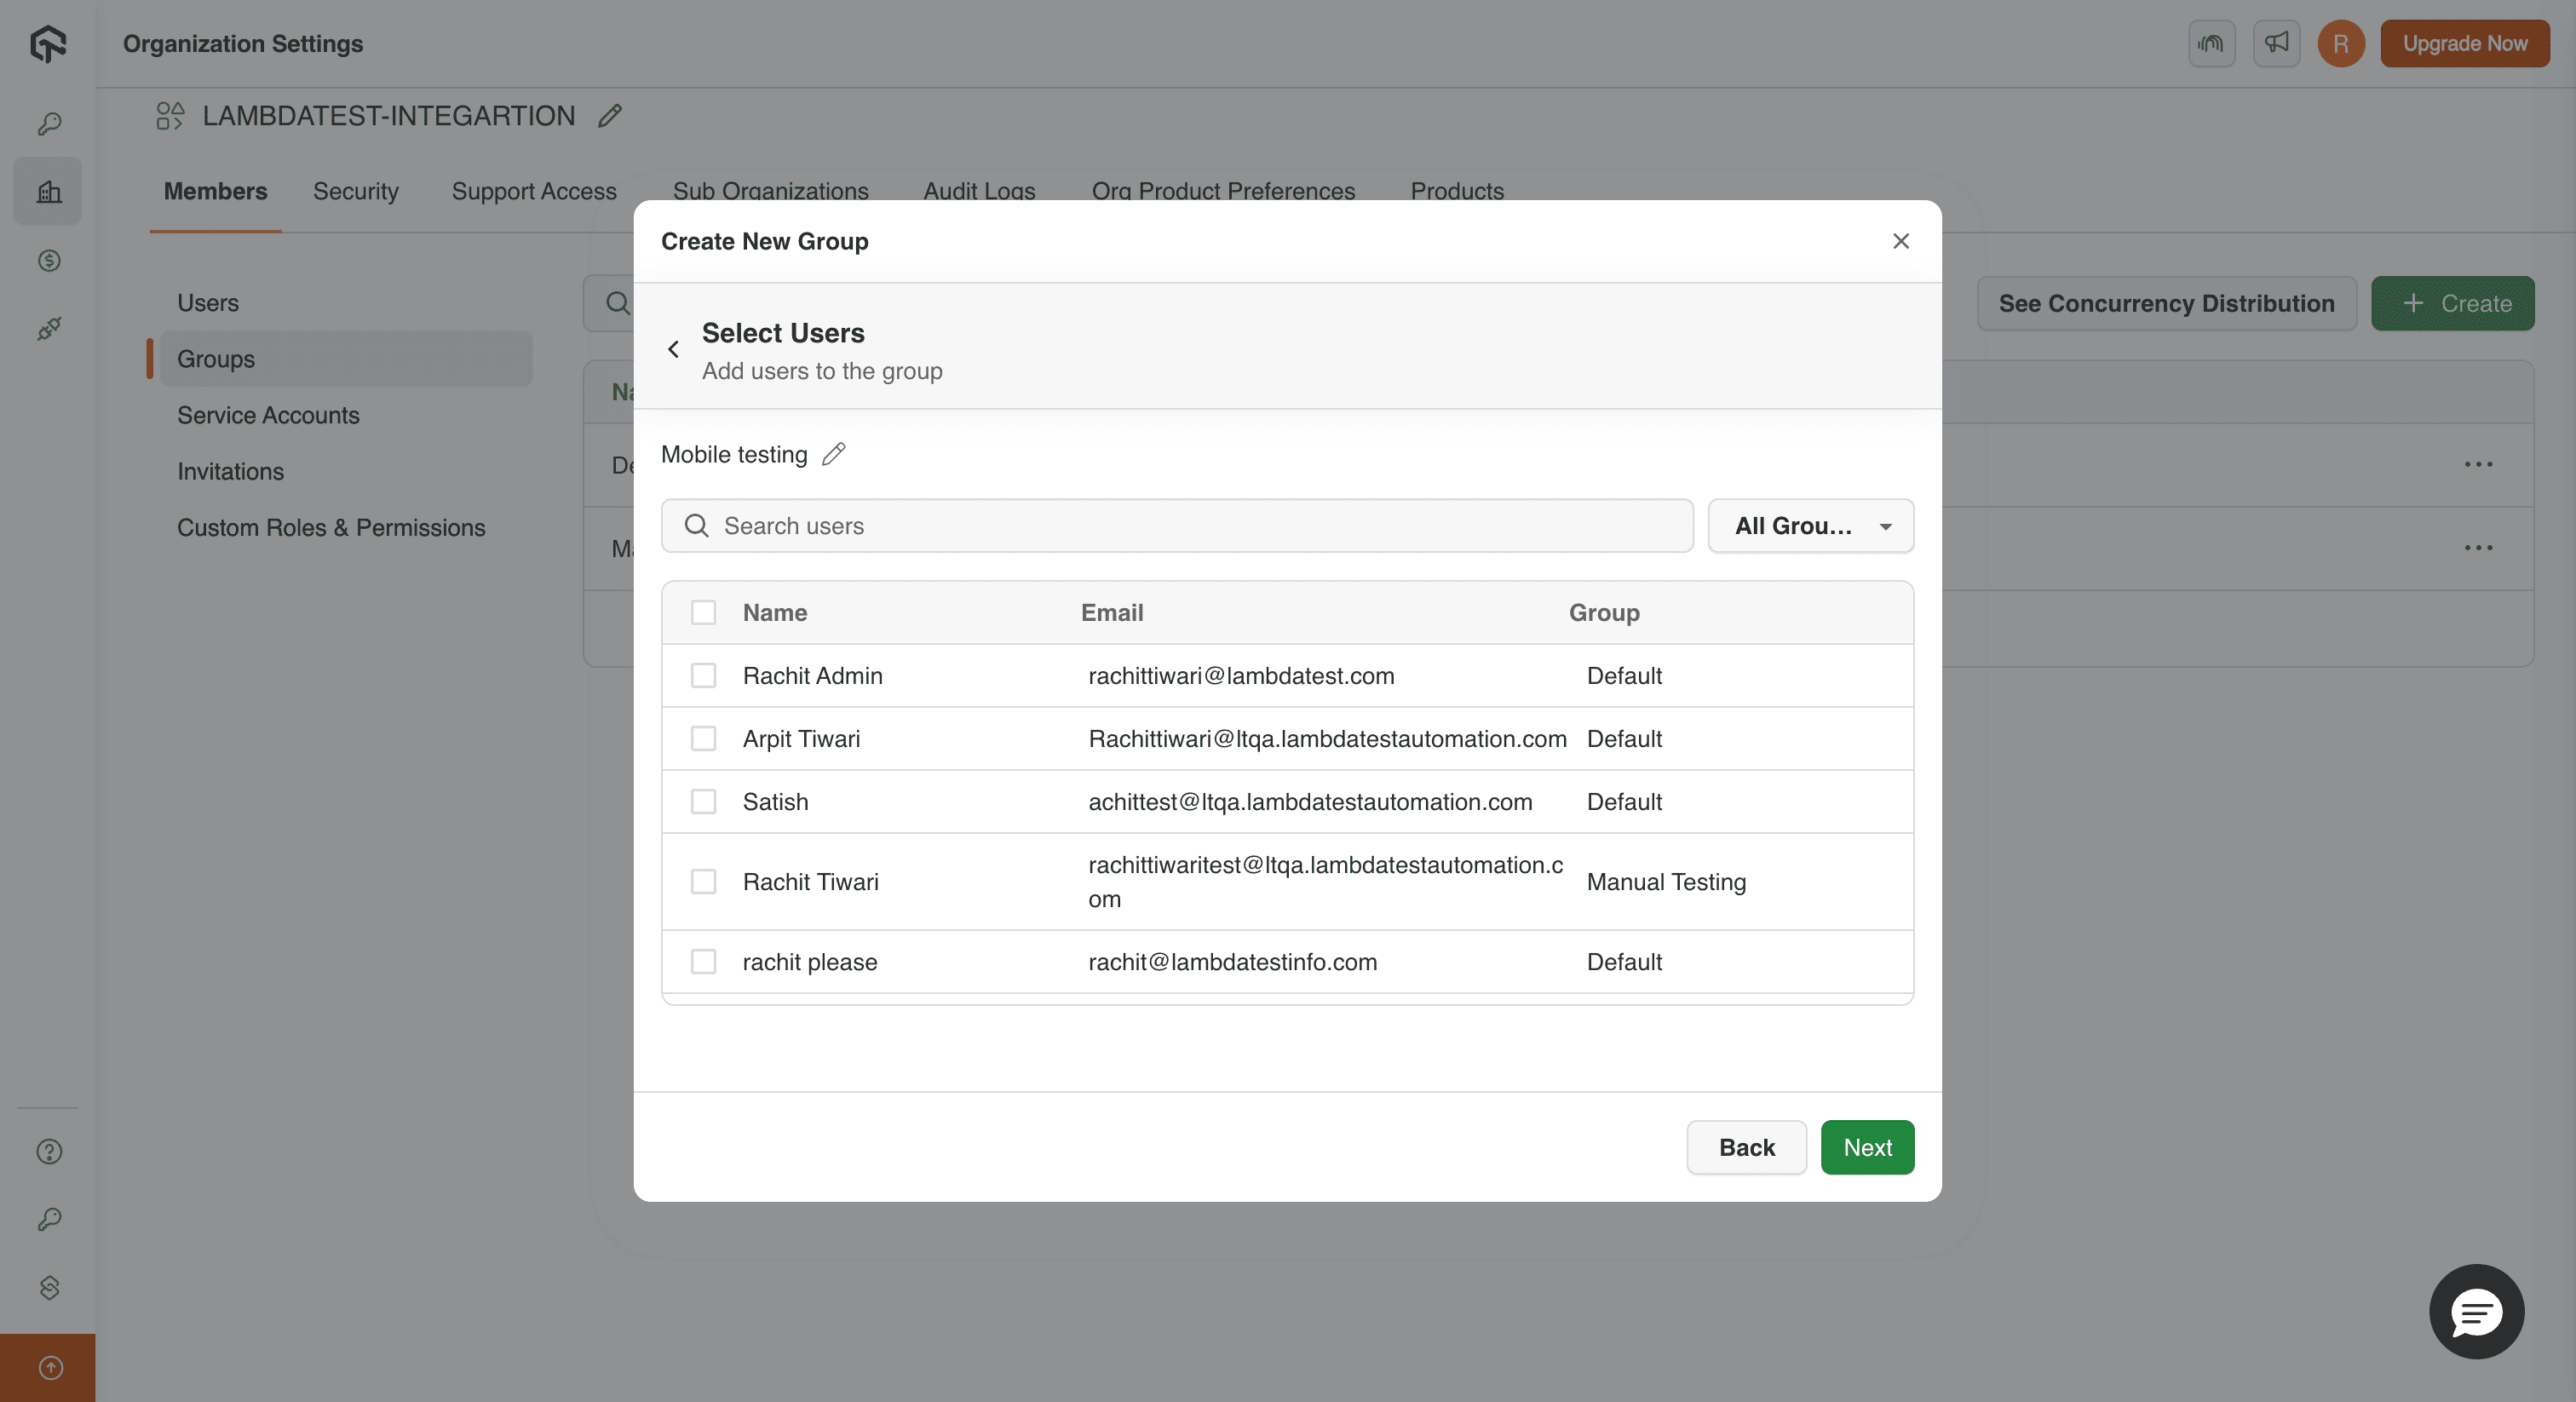This screenshot has width=2576, height=1402.
Task: Check the select-all users header checkbox
Action: point(703,613)
